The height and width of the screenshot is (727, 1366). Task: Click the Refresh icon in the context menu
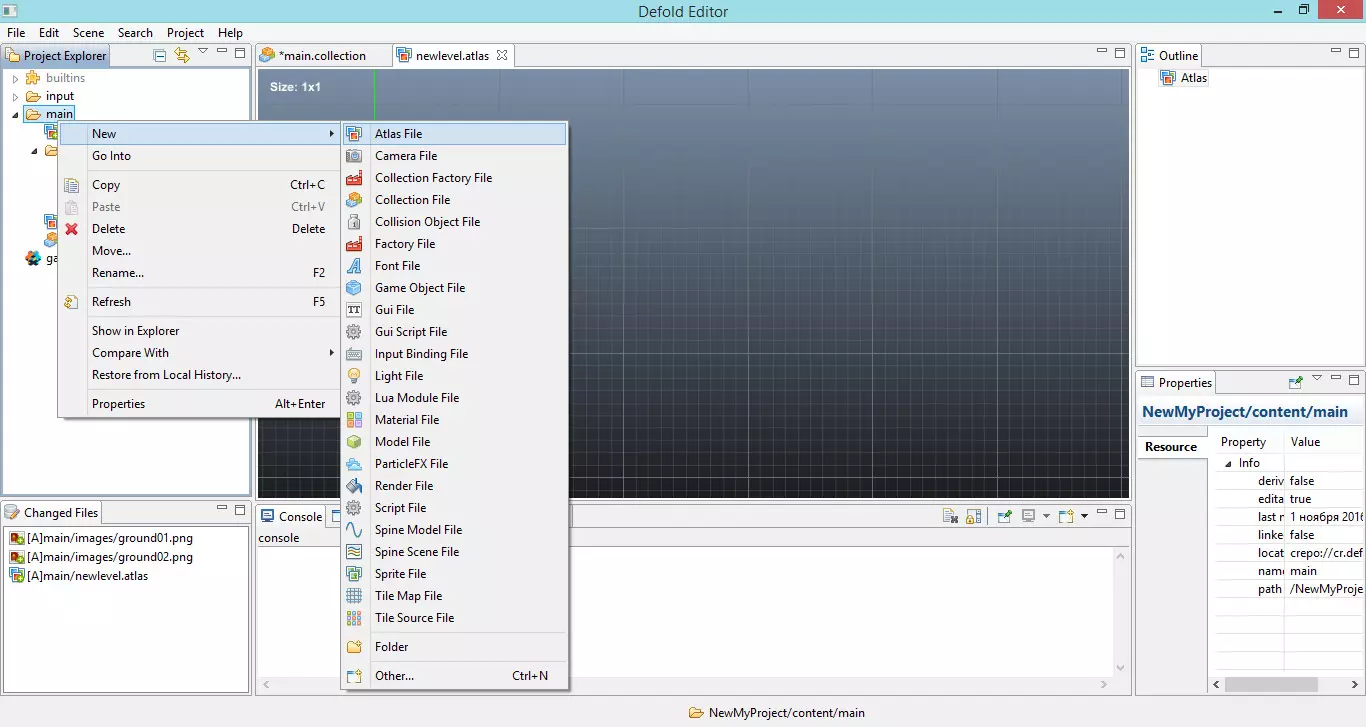[71, 302]
